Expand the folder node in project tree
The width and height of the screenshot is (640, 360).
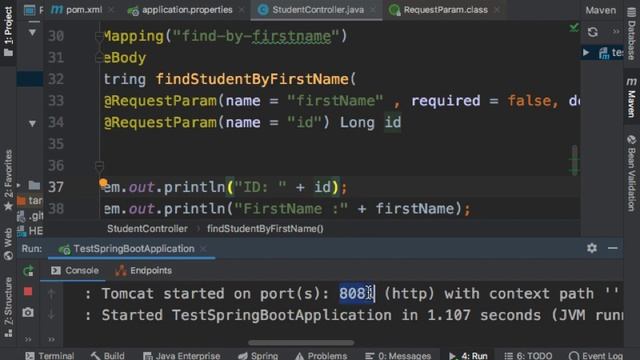(19, 186)
